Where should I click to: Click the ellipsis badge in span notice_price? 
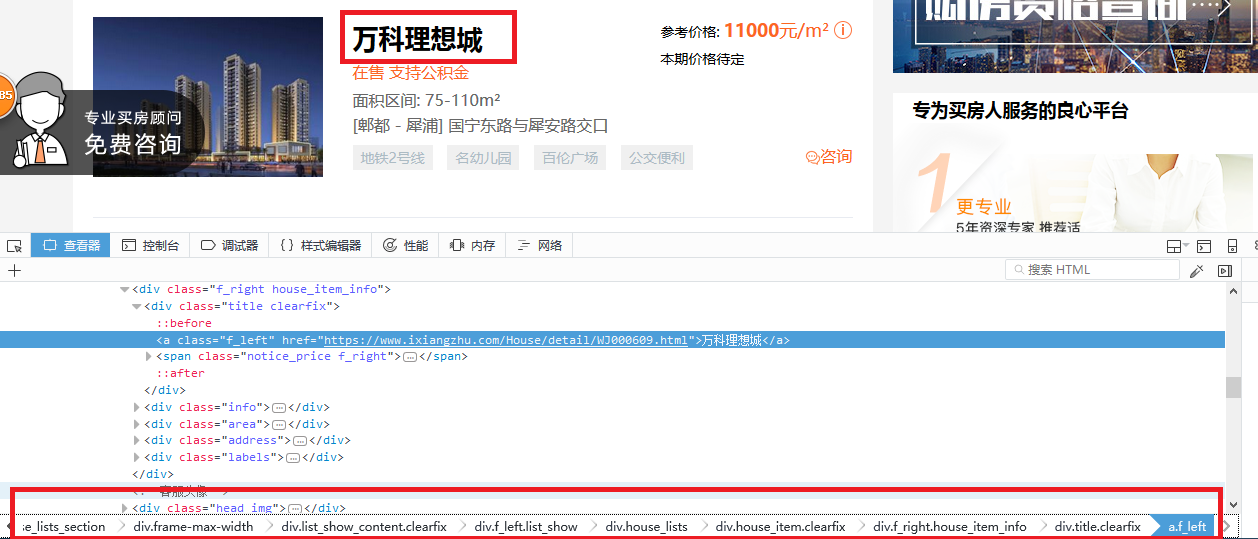(409, 357)
